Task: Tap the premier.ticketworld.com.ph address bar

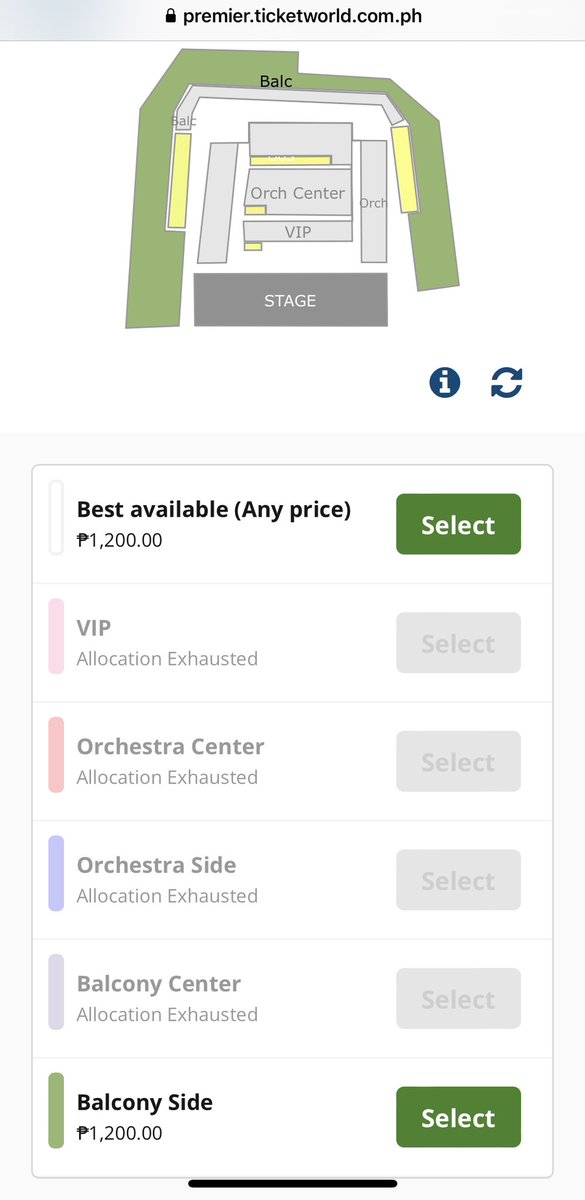Action: 292,17
